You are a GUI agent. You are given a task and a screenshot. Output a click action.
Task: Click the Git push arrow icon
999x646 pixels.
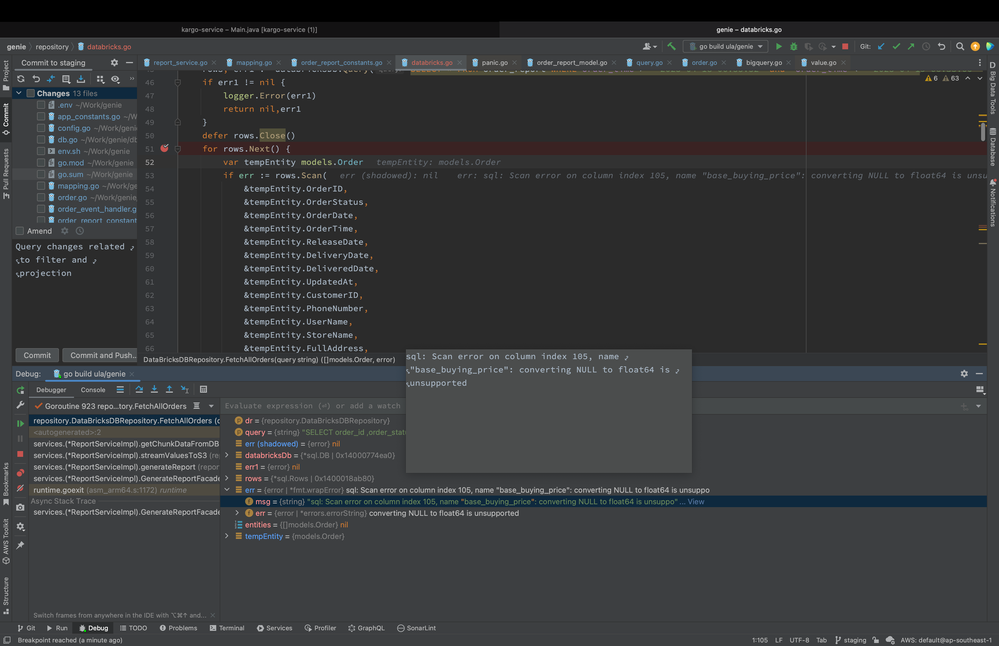click(x=910, y=46)
